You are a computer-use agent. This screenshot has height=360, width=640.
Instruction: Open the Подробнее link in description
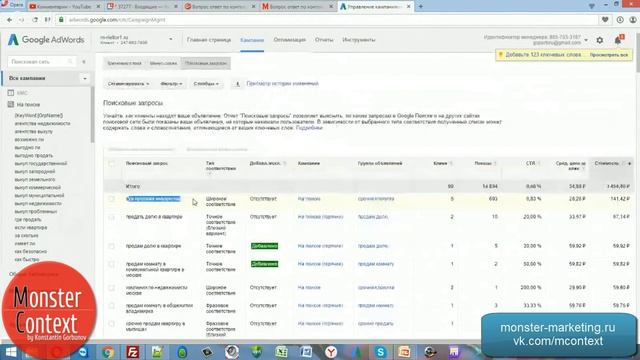[309, 128]
